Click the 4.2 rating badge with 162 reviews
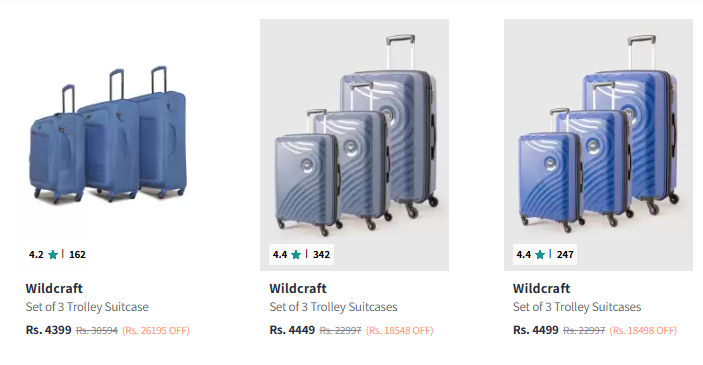 (57, 255)
